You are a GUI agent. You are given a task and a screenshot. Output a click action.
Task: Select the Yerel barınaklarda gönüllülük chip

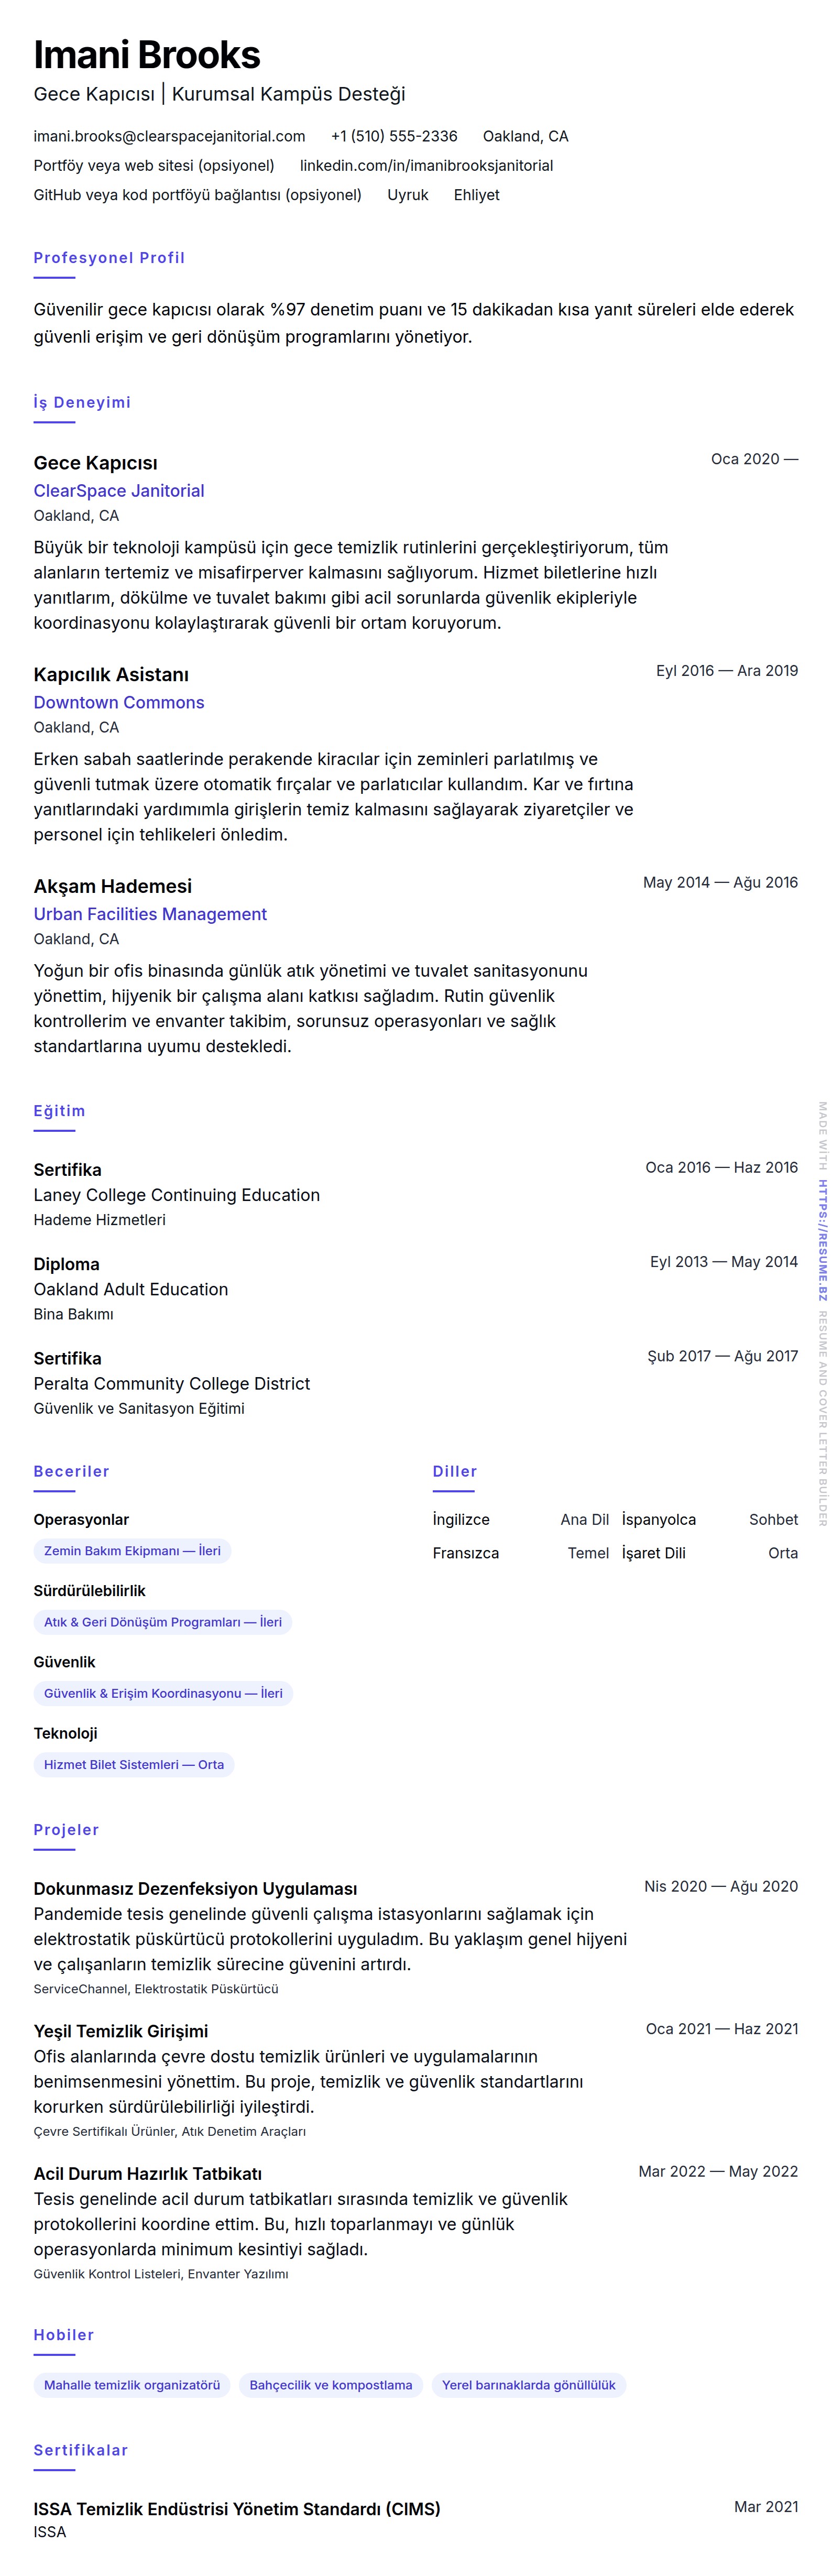[529, 2385]
